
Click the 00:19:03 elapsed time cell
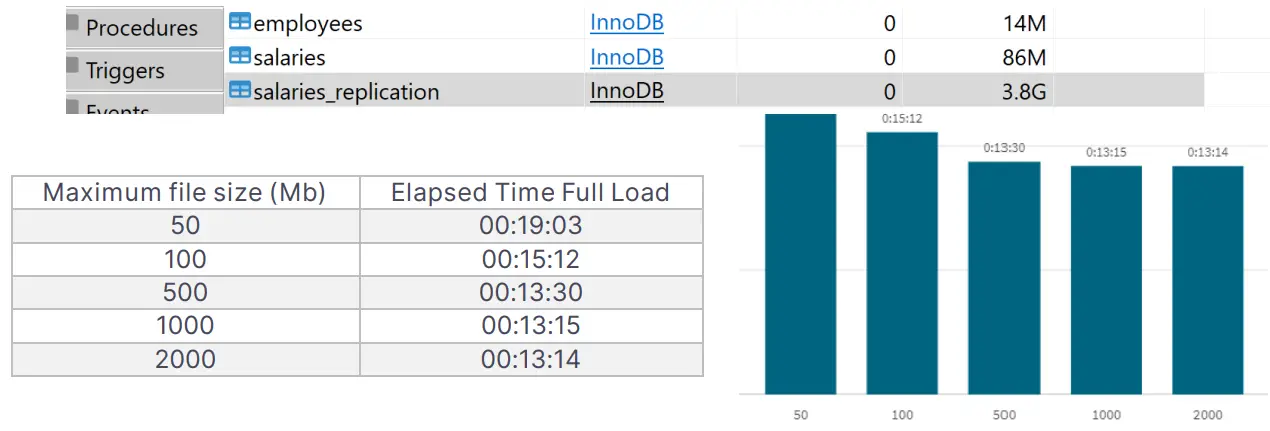[x=530, y=226]
